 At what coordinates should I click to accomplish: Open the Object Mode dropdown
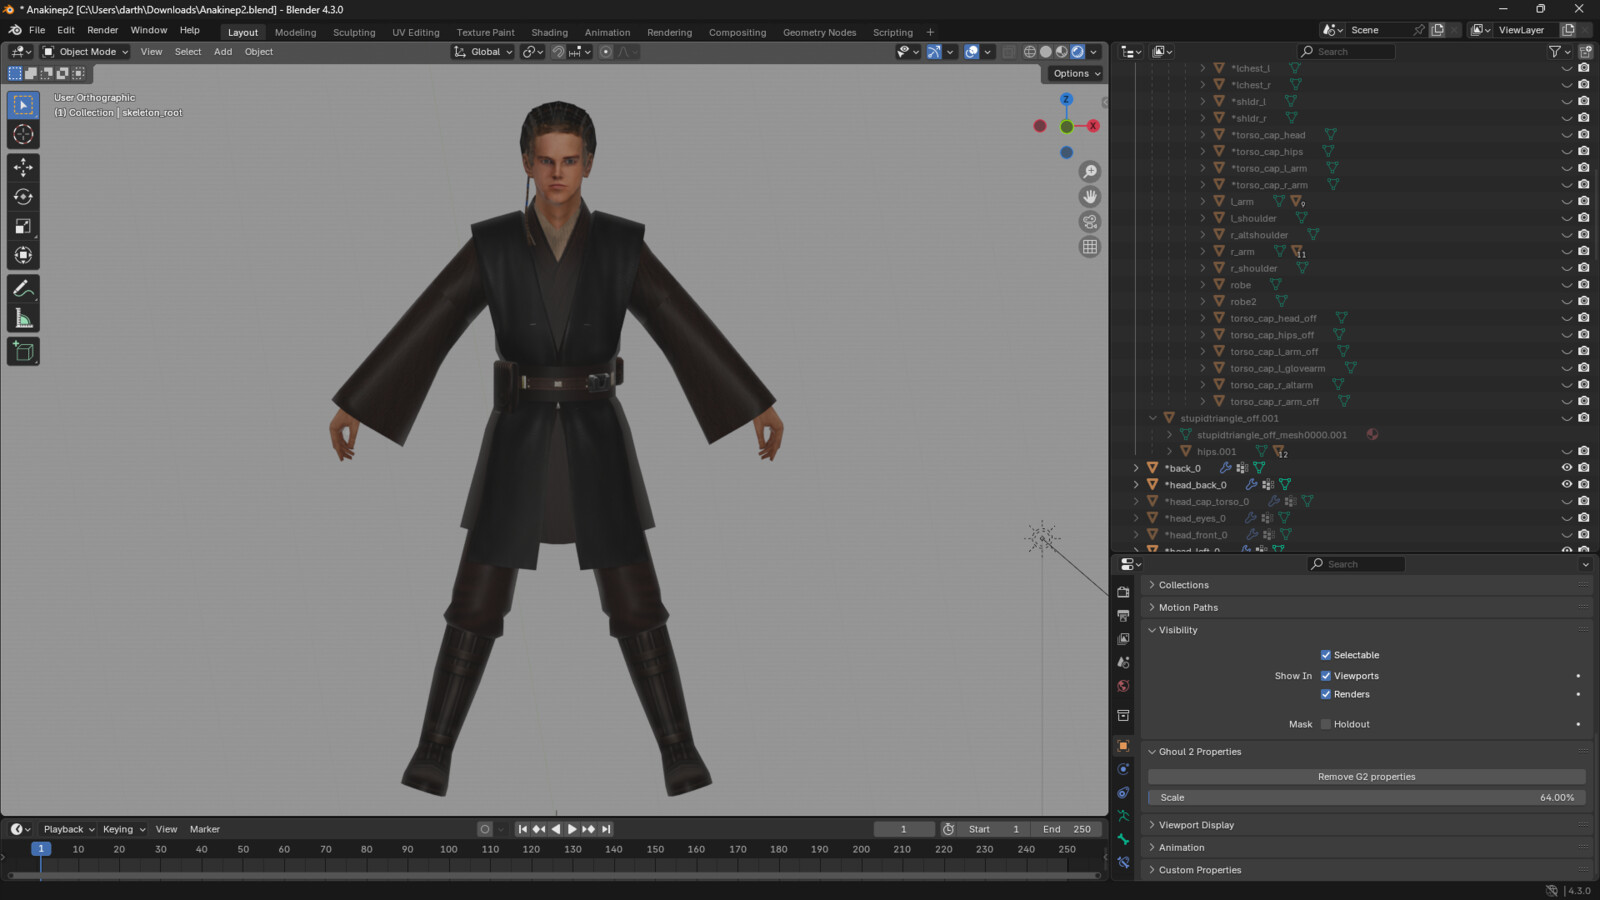[85, 52]
